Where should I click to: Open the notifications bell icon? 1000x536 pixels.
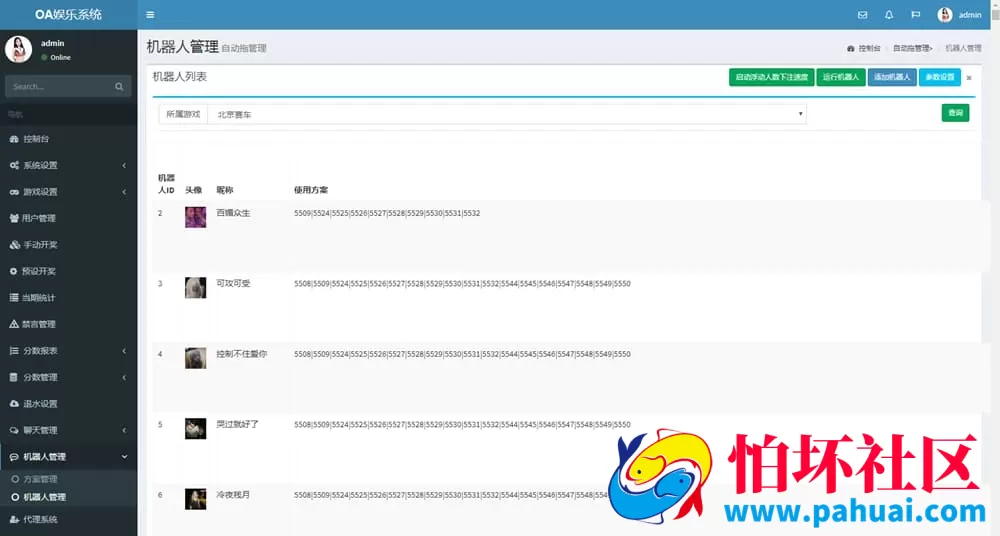pyautogui.click(x=889, y=15)
